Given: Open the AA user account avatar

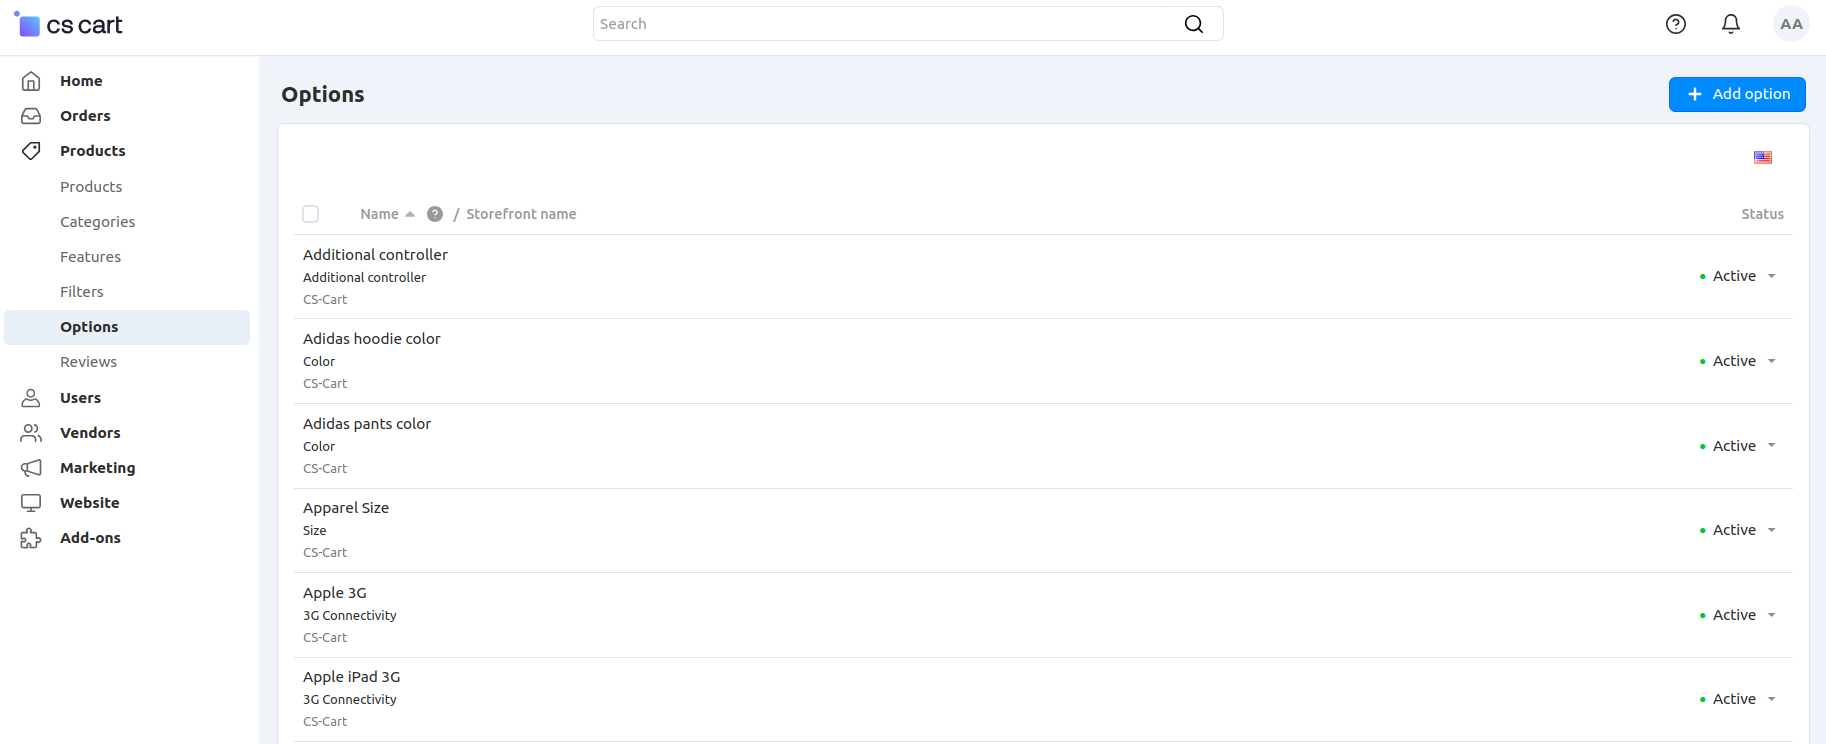Looking at the screenshot, I should [x=1791, y=24].
